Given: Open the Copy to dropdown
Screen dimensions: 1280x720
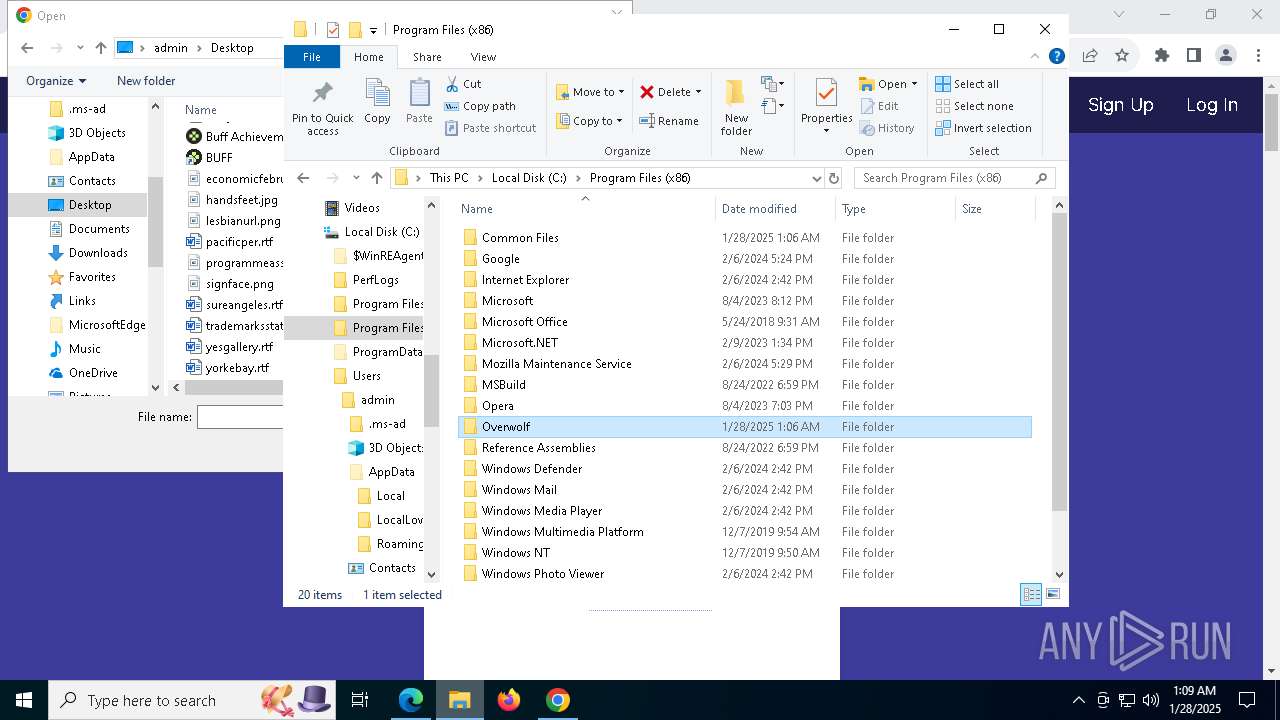Looking at the screenshot, I should pyautogui.click(x=589, y=121).
